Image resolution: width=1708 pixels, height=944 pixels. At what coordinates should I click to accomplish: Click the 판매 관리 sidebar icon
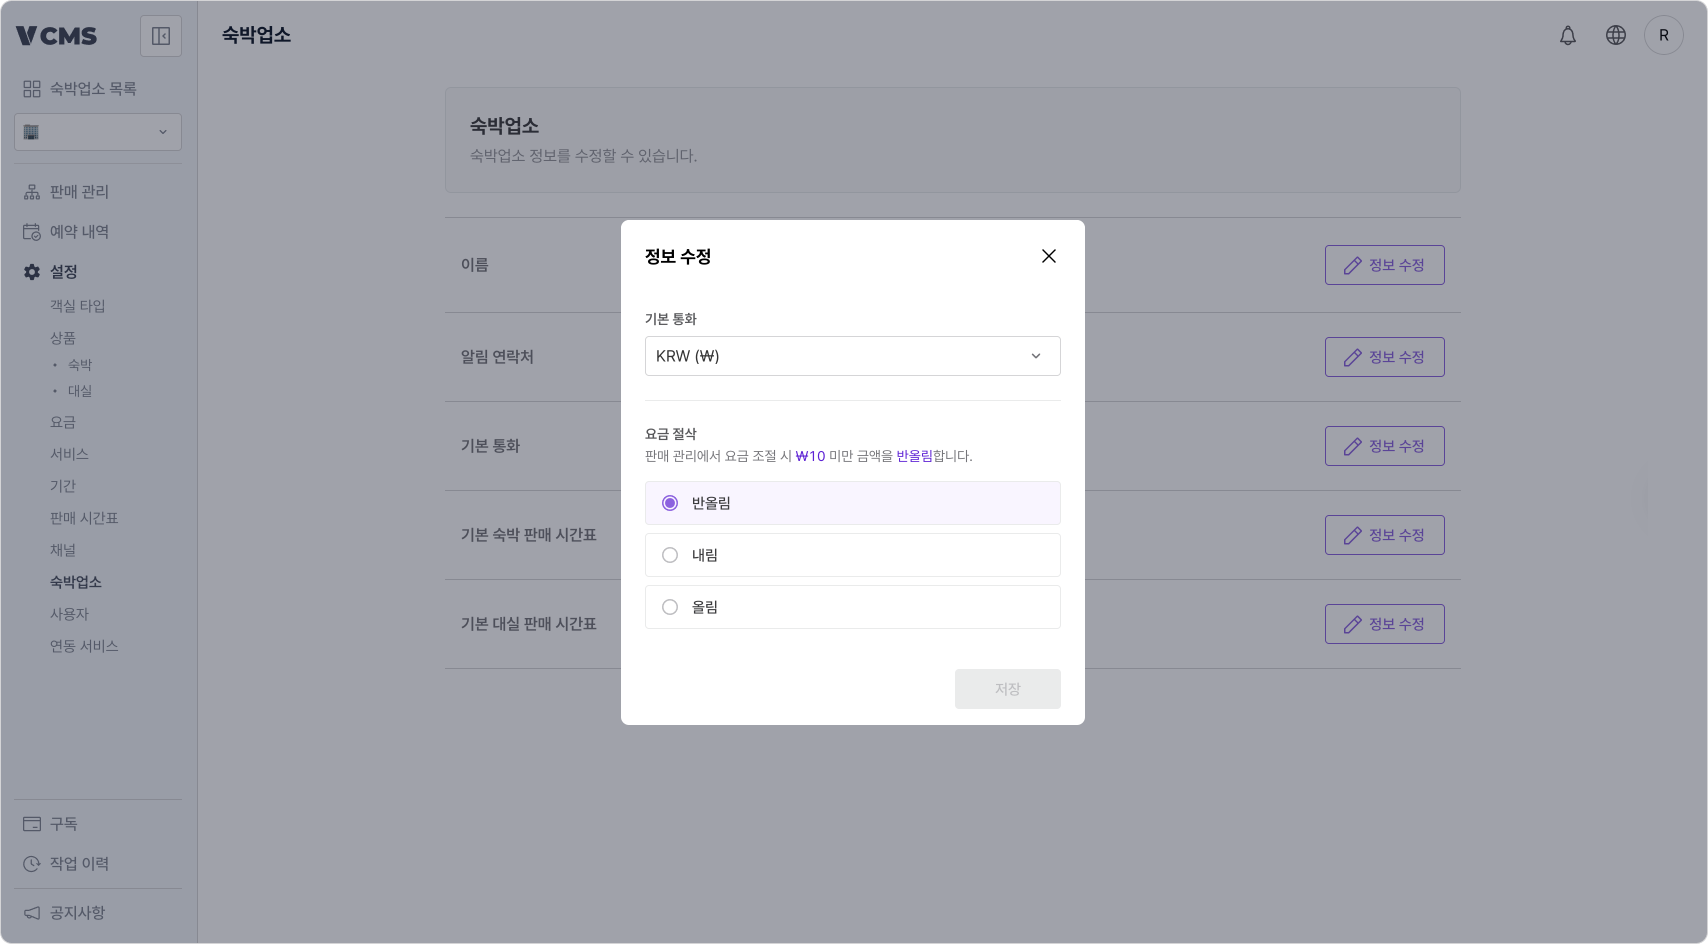pyautogui.click(x=29, y=191)
